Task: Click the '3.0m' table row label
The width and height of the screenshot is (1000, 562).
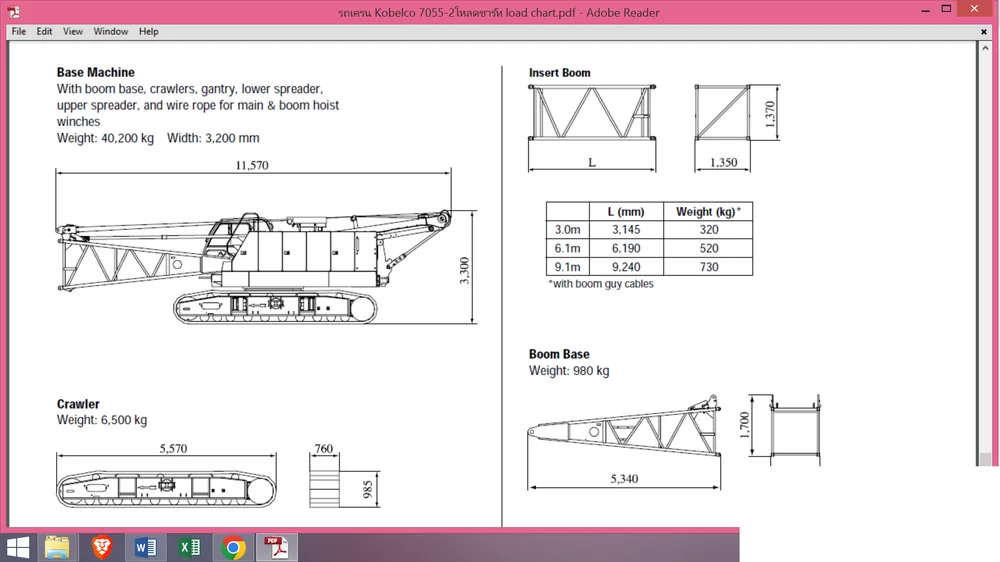Action: pyautogui.click(x=567, y=230)
